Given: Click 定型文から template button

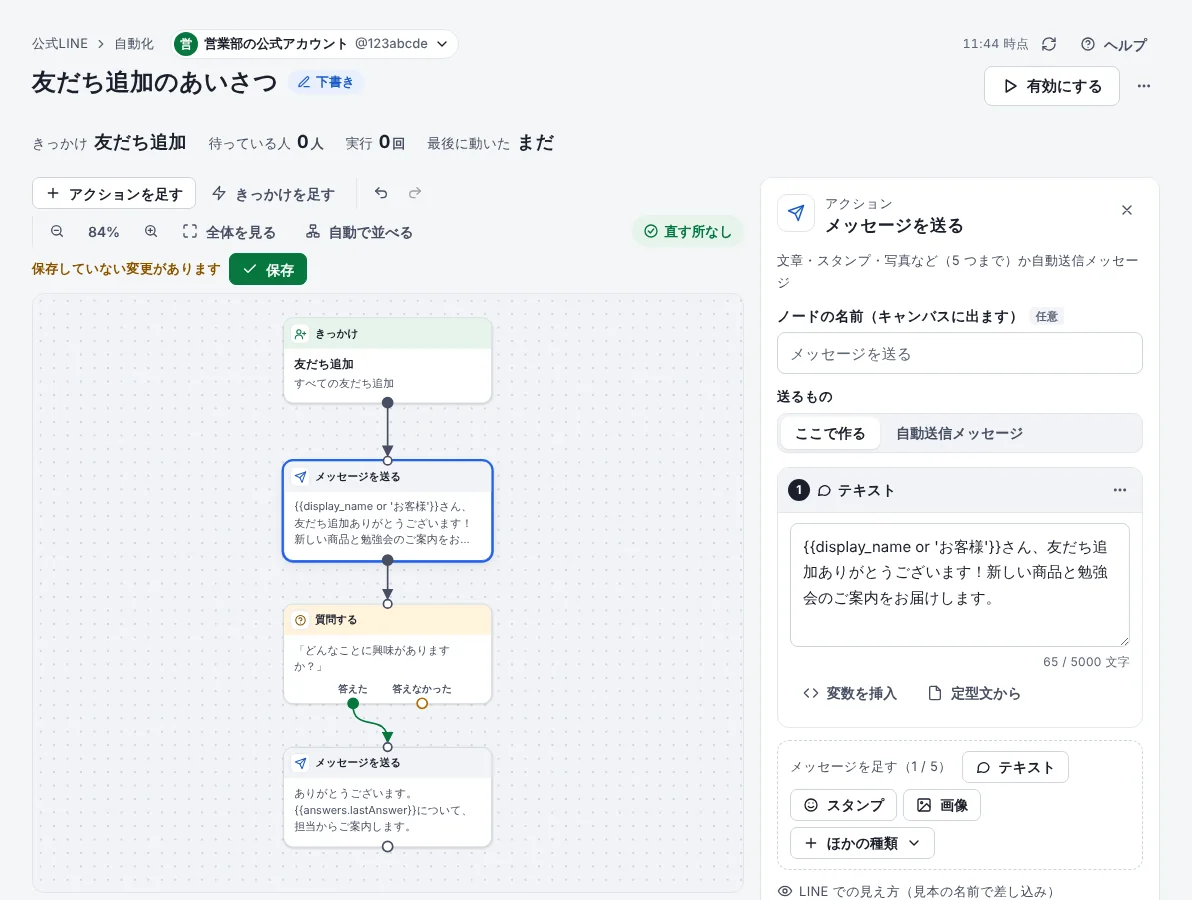Looking at the screenshot, I should click(975, 693).
